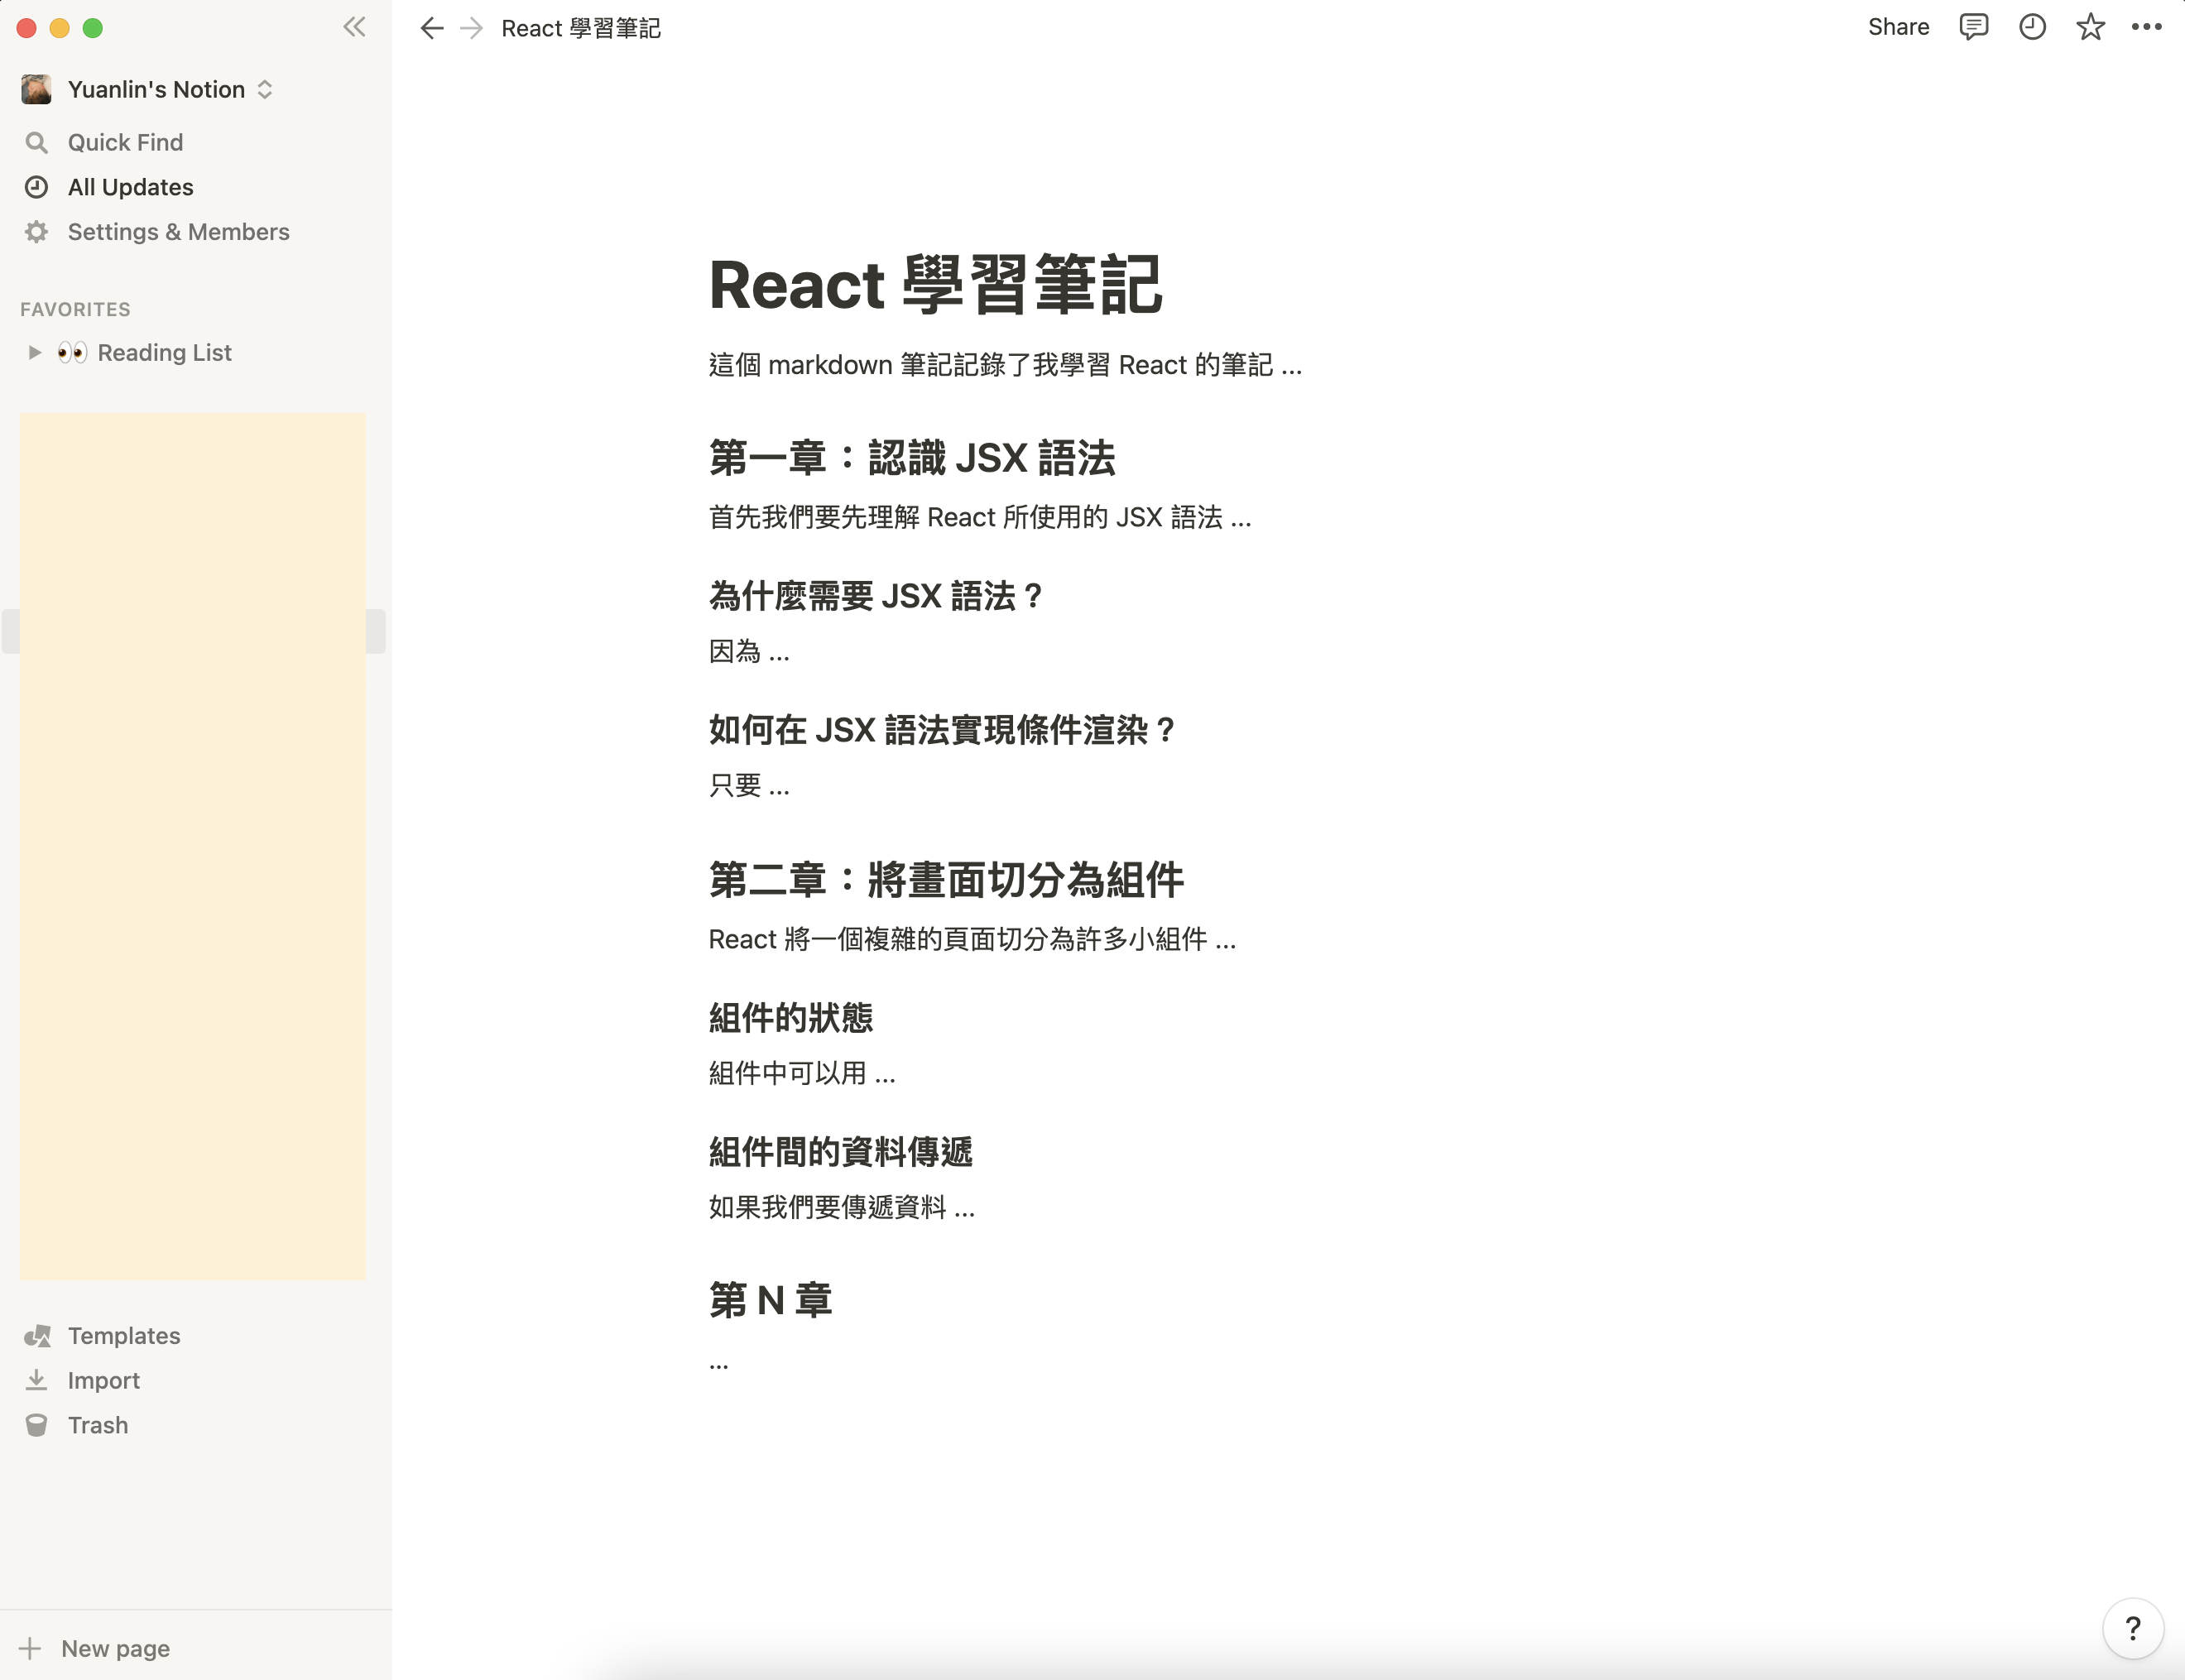Expand the Reading List toggle triangle
The height and width of the screenshot is (1680, 2185).
35,352
